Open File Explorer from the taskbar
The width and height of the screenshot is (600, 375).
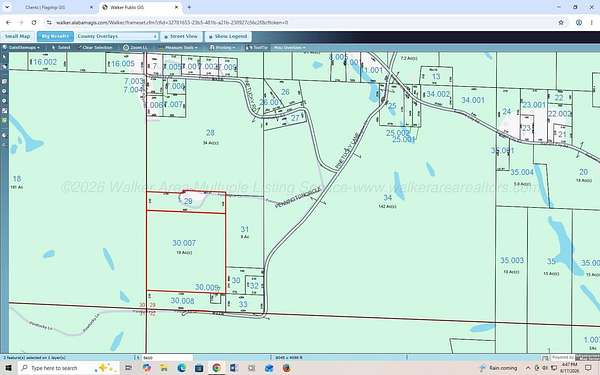(164, 368)
